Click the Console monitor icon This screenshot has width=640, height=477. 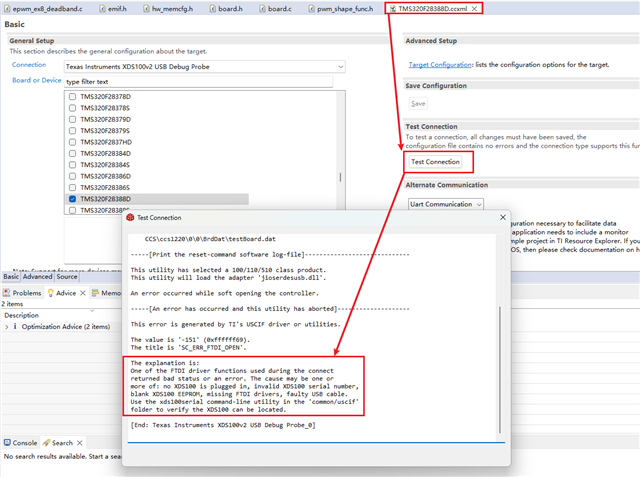[x=7, y=443]
